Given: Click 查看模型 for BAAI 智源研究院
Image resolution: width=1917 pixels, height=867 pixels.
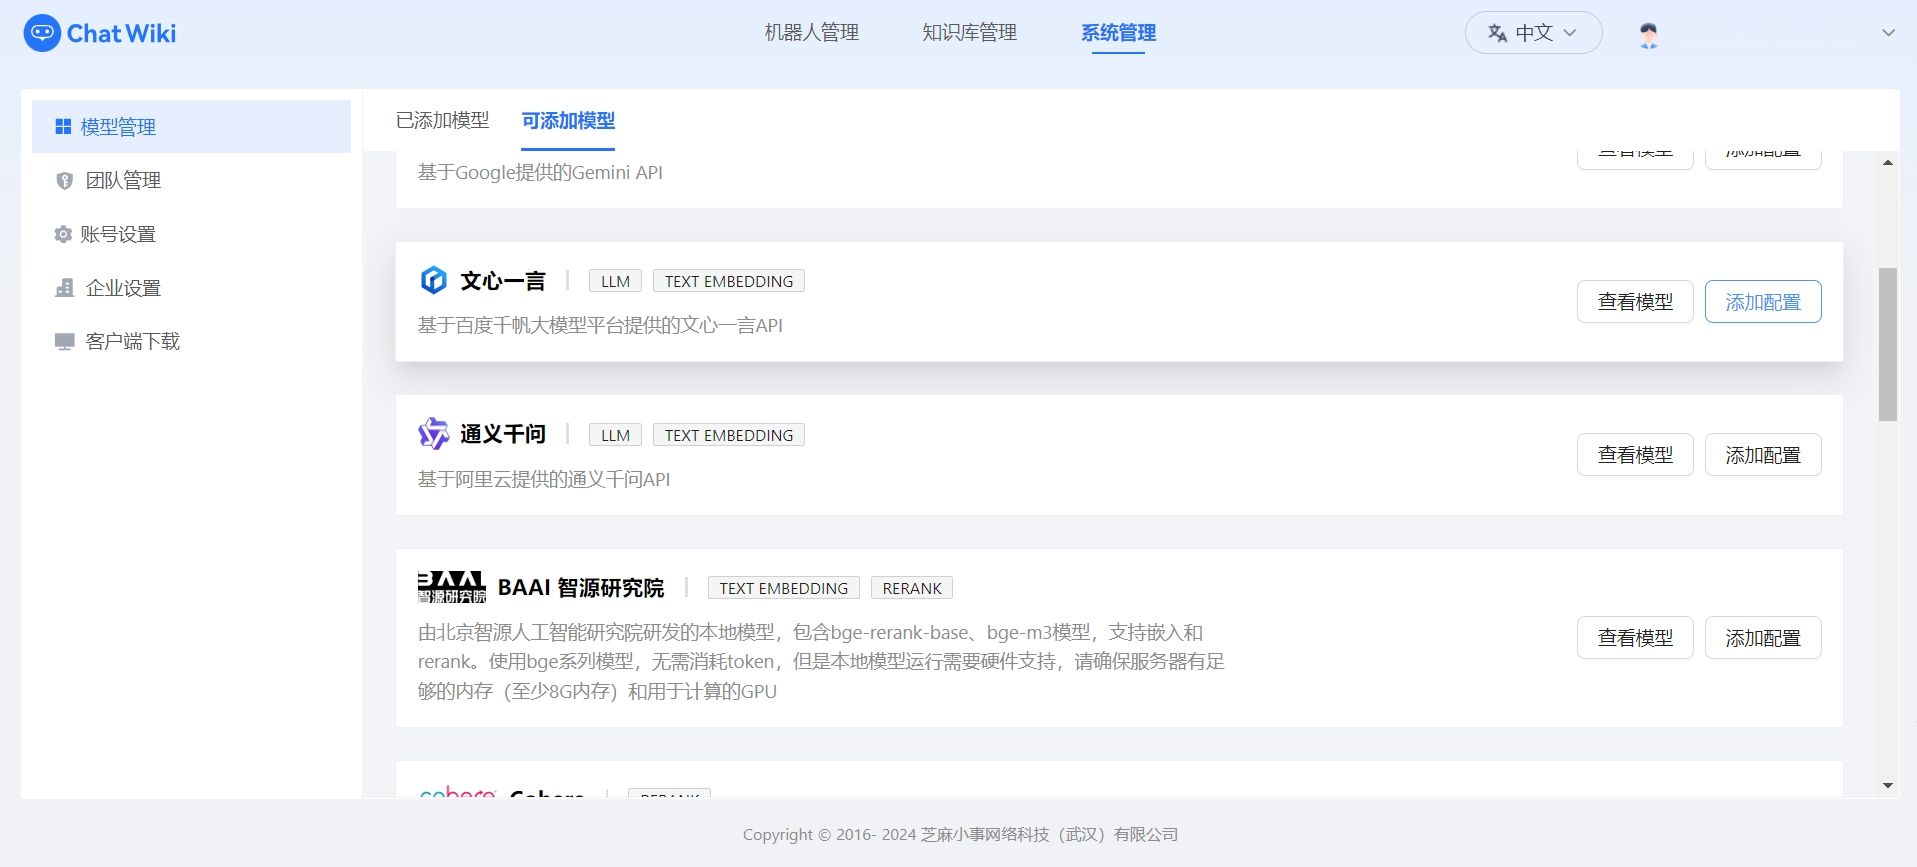Looking at the screenshot, I should point(1635,638).
